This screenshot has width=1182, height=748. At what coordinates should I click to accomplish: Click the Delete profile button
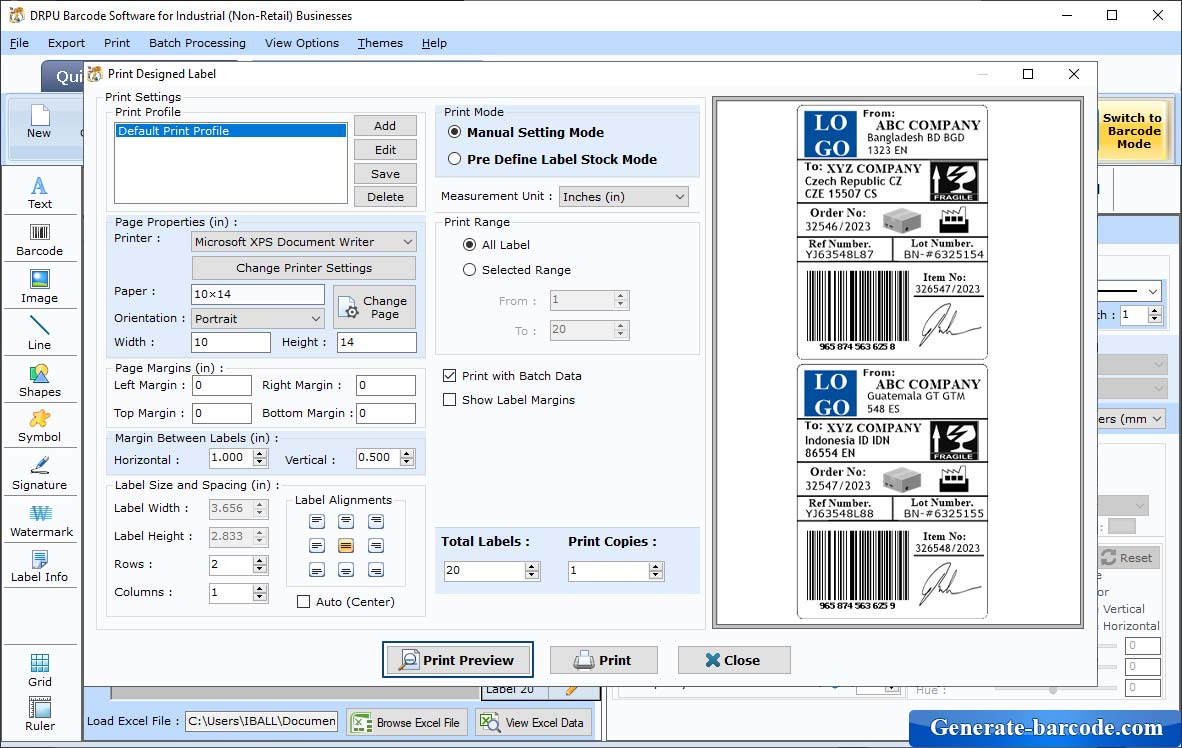(385, 197)
